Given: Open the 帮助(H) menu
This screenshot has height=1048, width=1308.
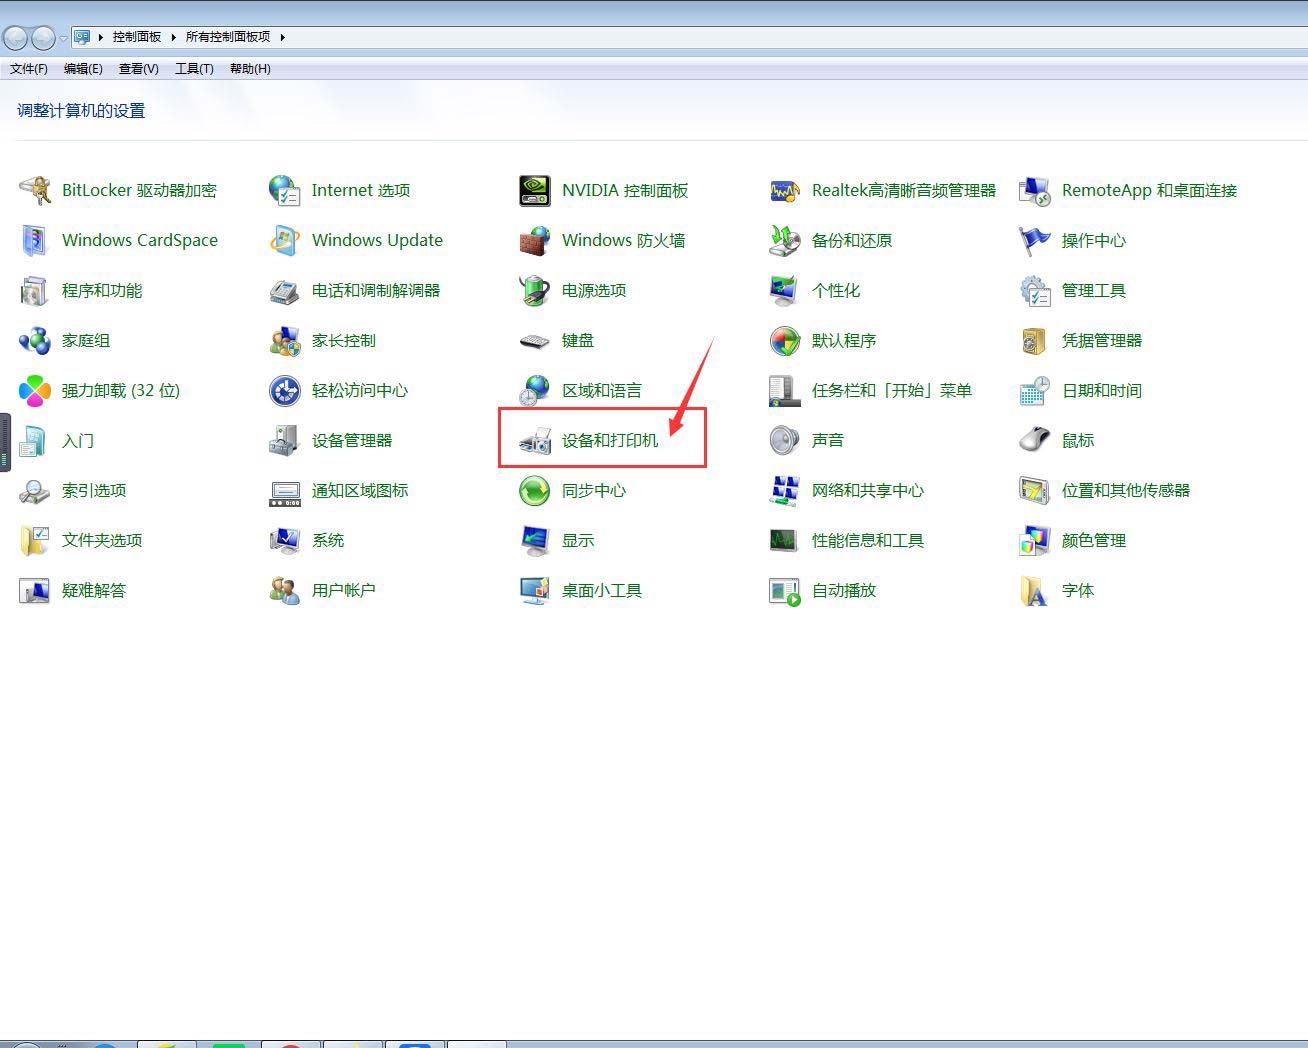Looking at the screenshot, I should [x=250, y=69].
